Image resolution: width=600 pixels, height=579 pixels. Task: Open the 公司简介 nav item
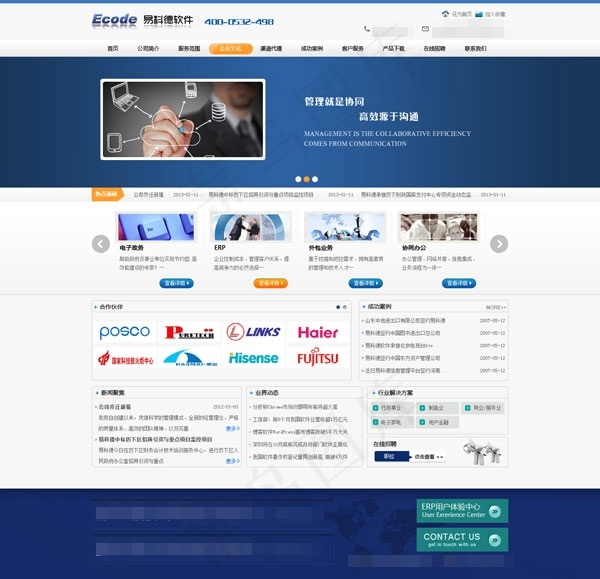pos(148,49)
